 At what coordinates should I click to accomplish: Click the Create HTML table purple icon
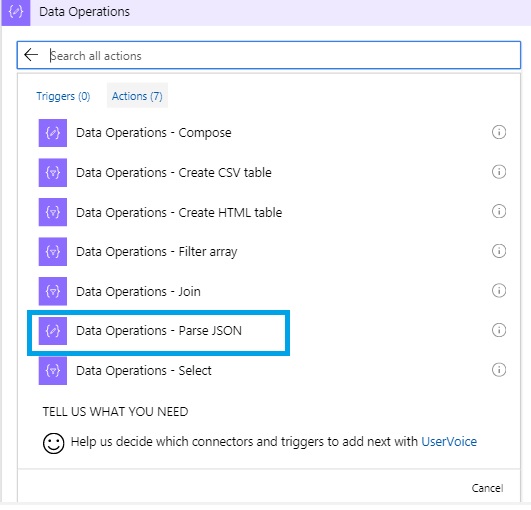point(52,212)
